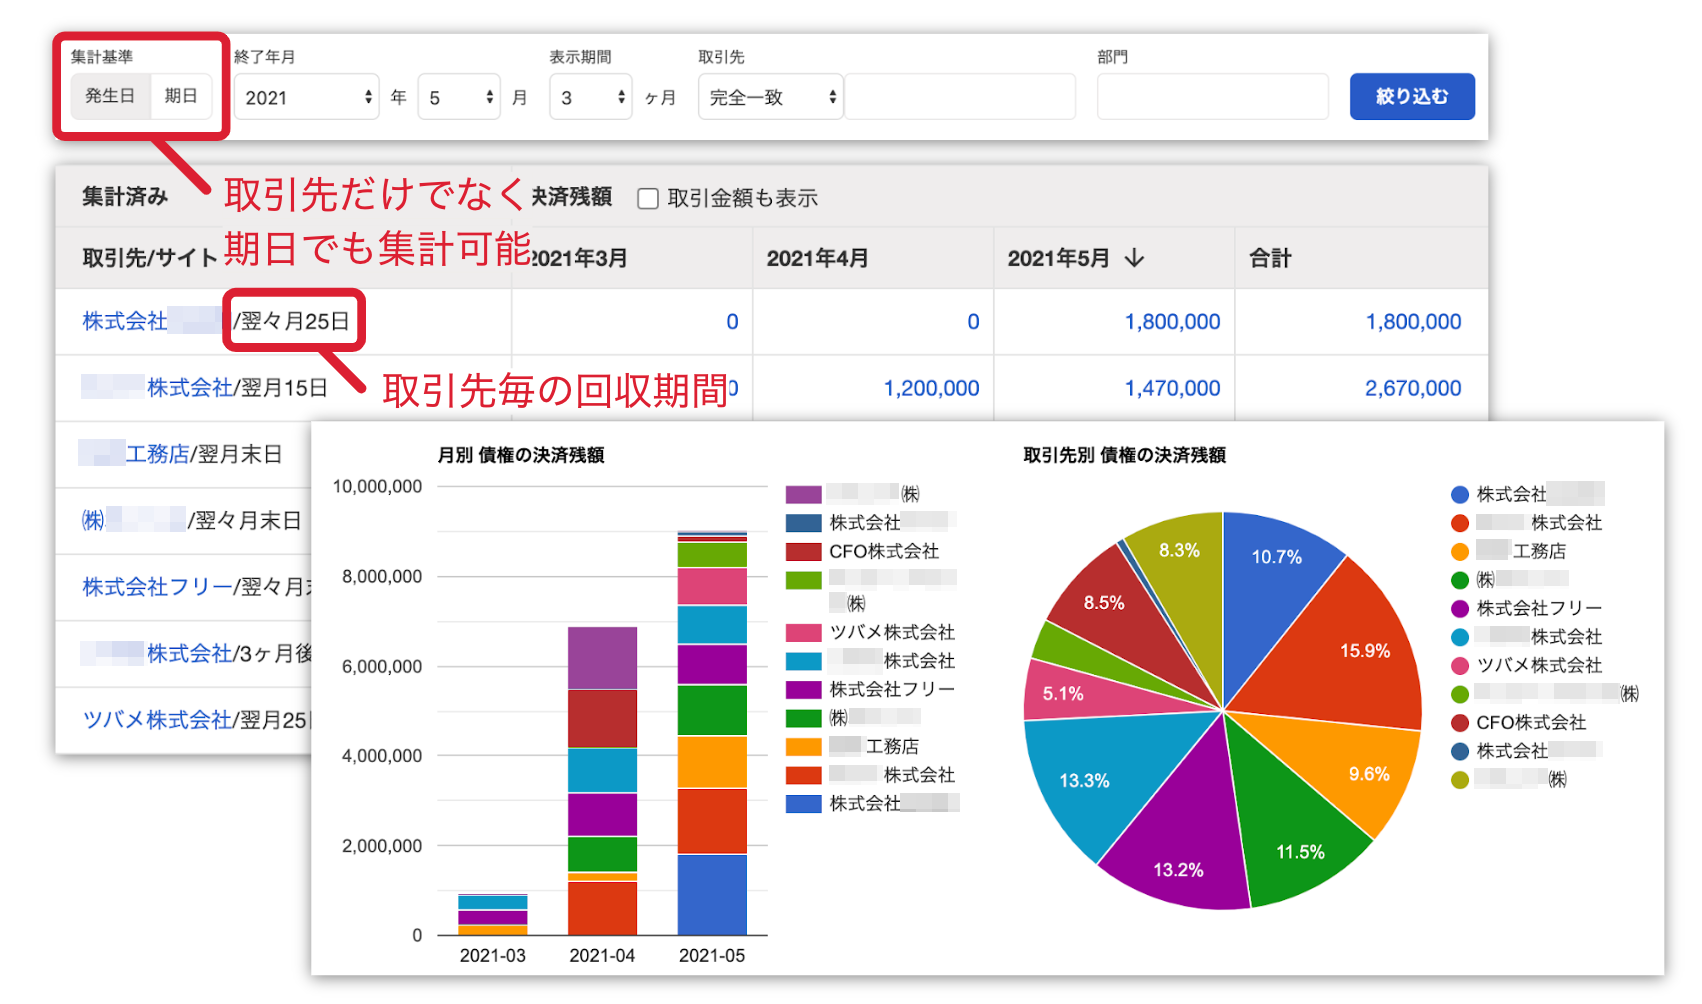This screenshot has width=1702, height=1004.
Task: Open the 株式会社 link in the 翌月15日 row
Action: coord(190,388)
